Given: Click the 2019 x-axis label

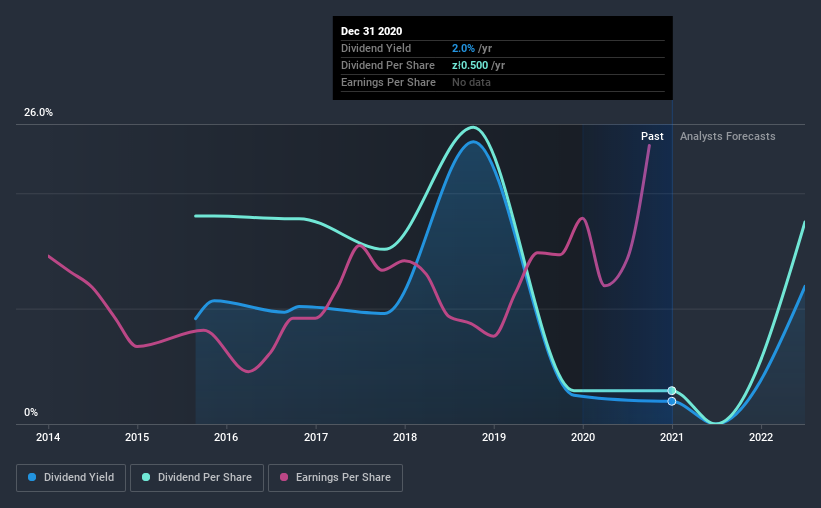Looking at the screenshot, I should [x=494, y=437].
